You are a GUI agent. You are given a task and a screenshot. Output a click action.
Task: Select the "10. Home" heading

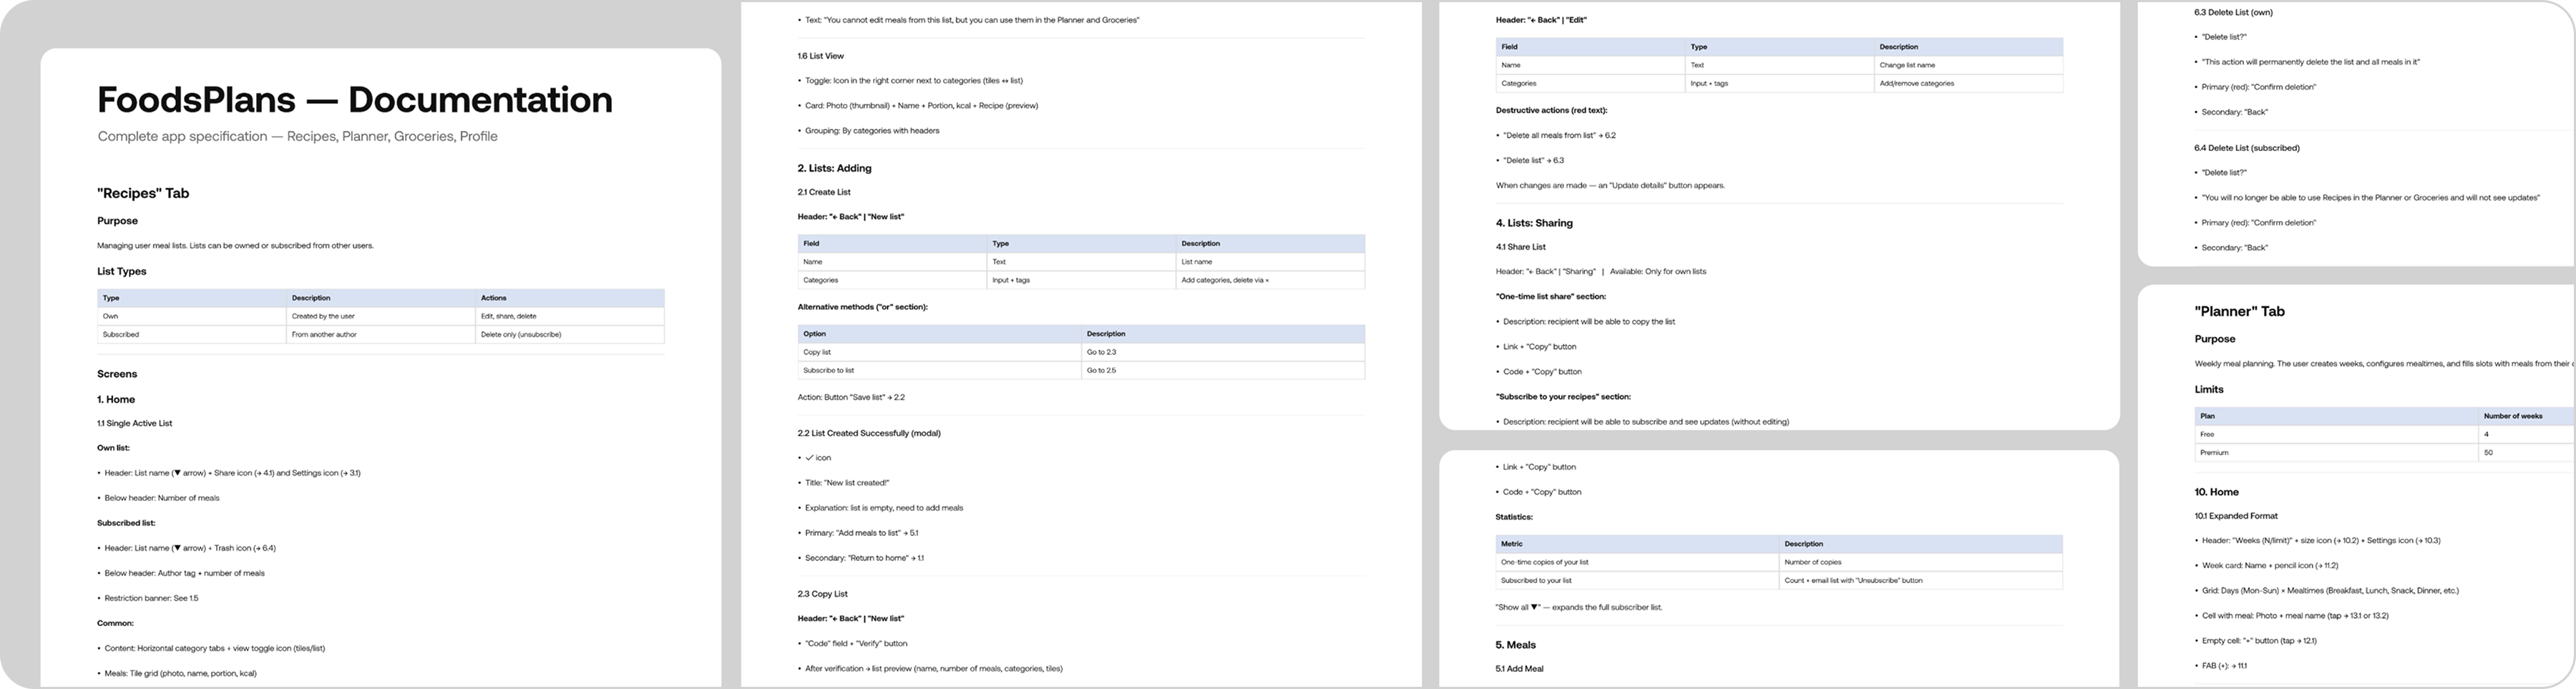click(x=2216, y=492)
